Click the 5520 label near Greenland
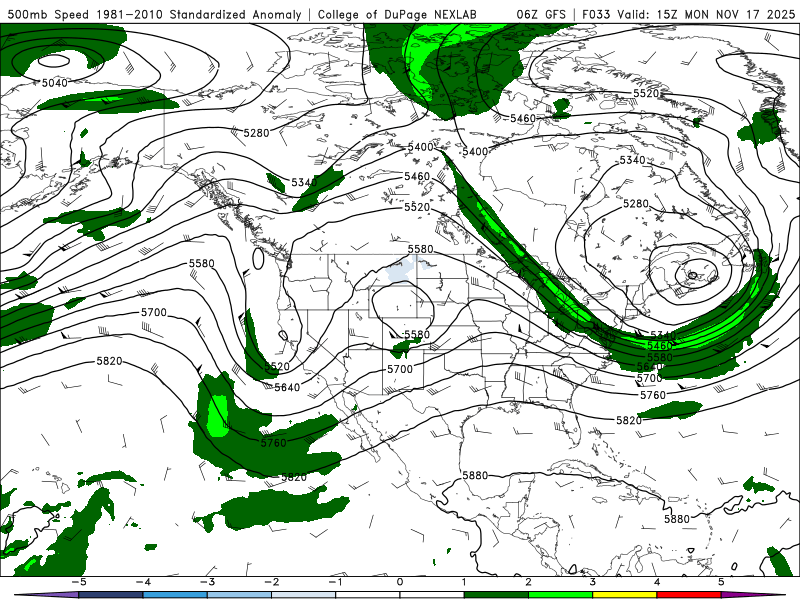This screenshot has height=600, width=800. pos(646,93)
